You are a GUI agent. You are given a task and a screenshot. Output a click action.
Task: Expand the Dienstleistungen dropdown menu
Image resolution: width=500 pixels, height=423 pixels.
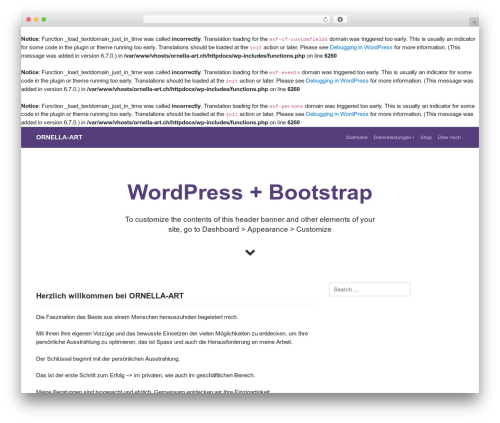point(394,137)
